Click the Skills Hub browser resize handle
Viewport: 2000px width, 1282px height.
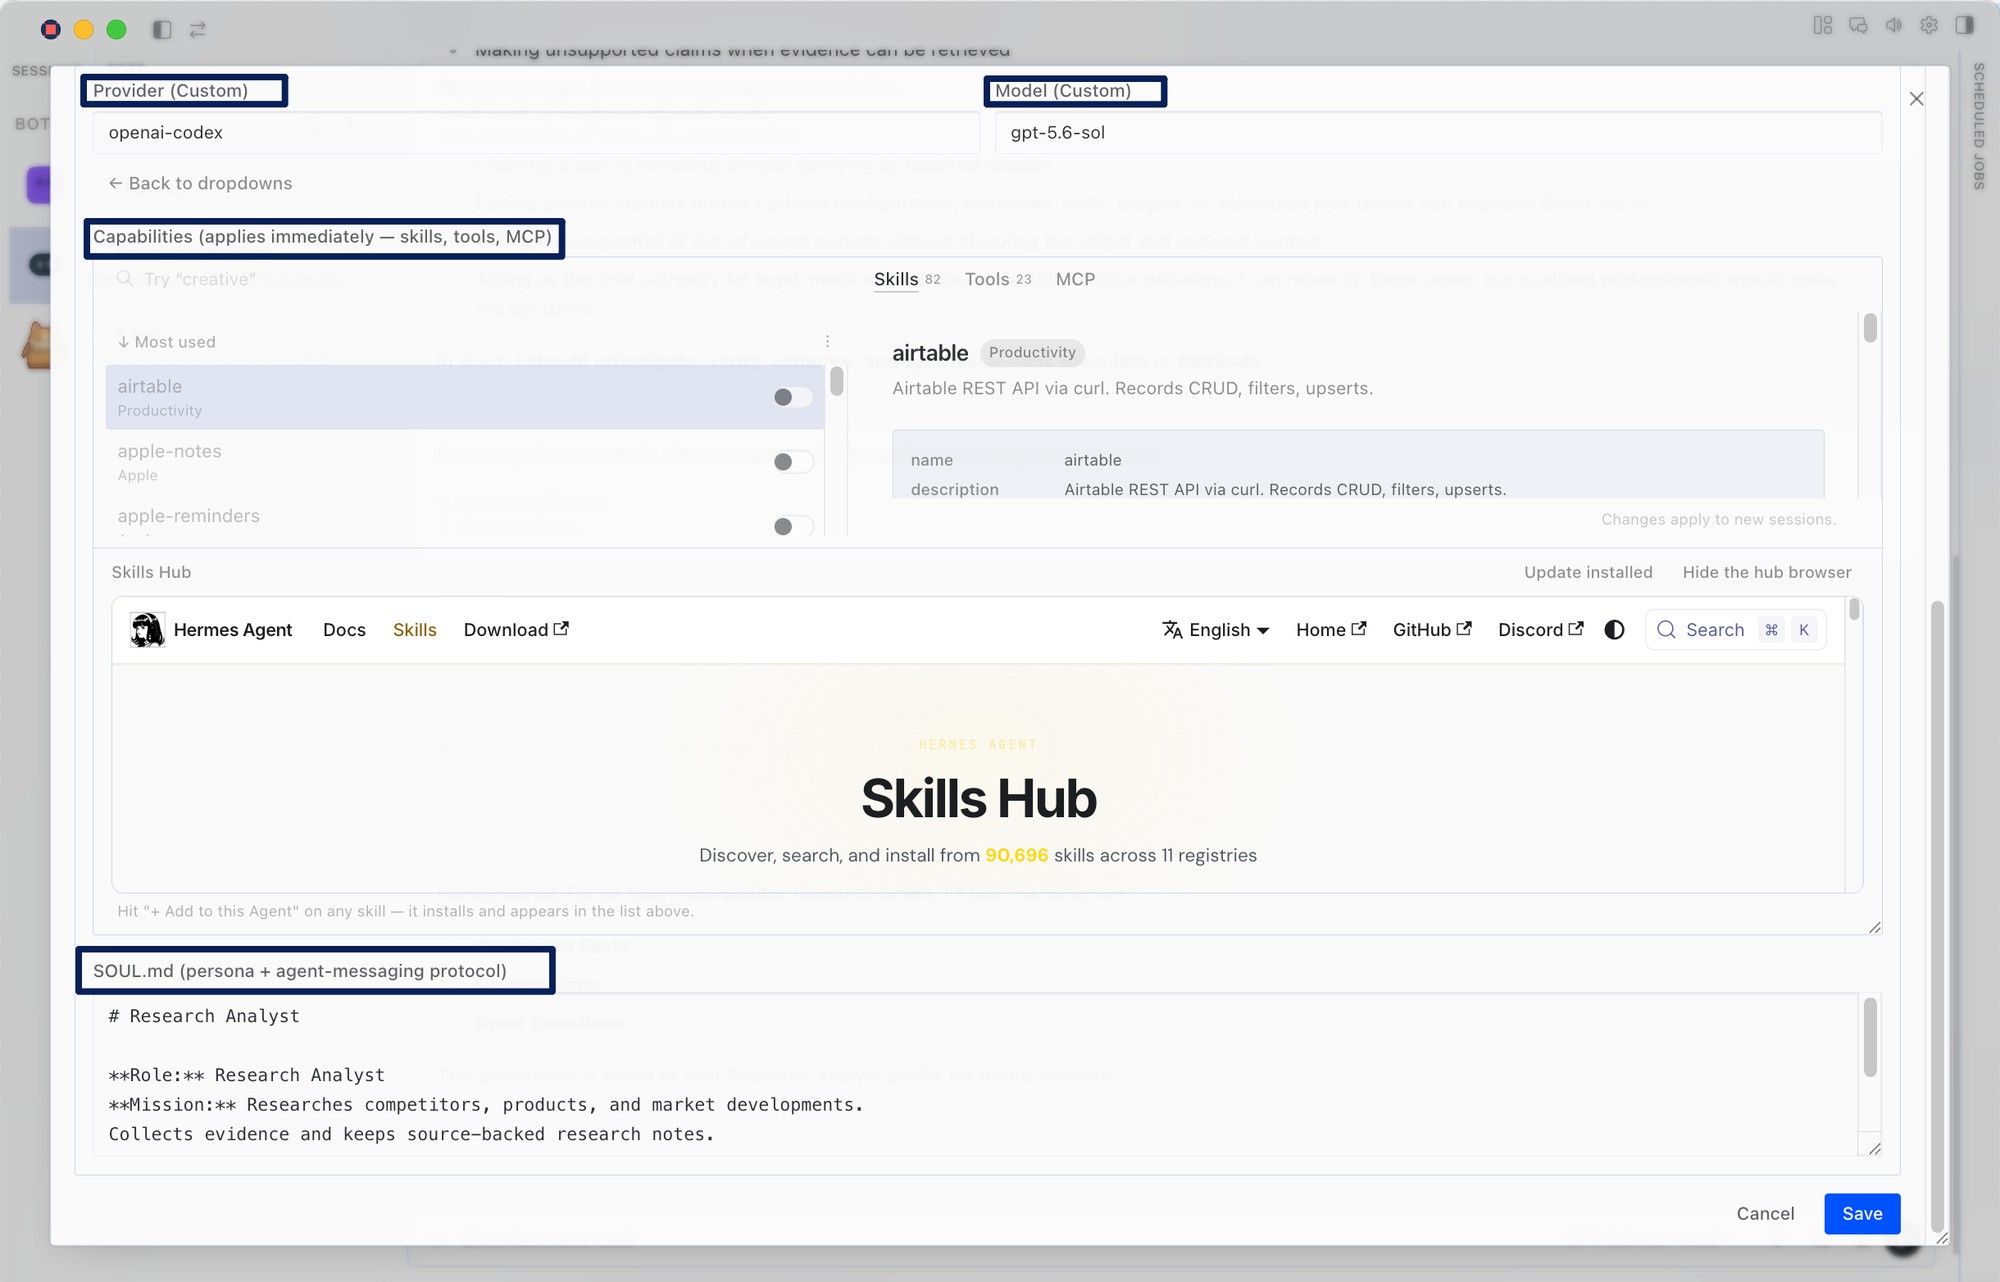coord(1874,927)
